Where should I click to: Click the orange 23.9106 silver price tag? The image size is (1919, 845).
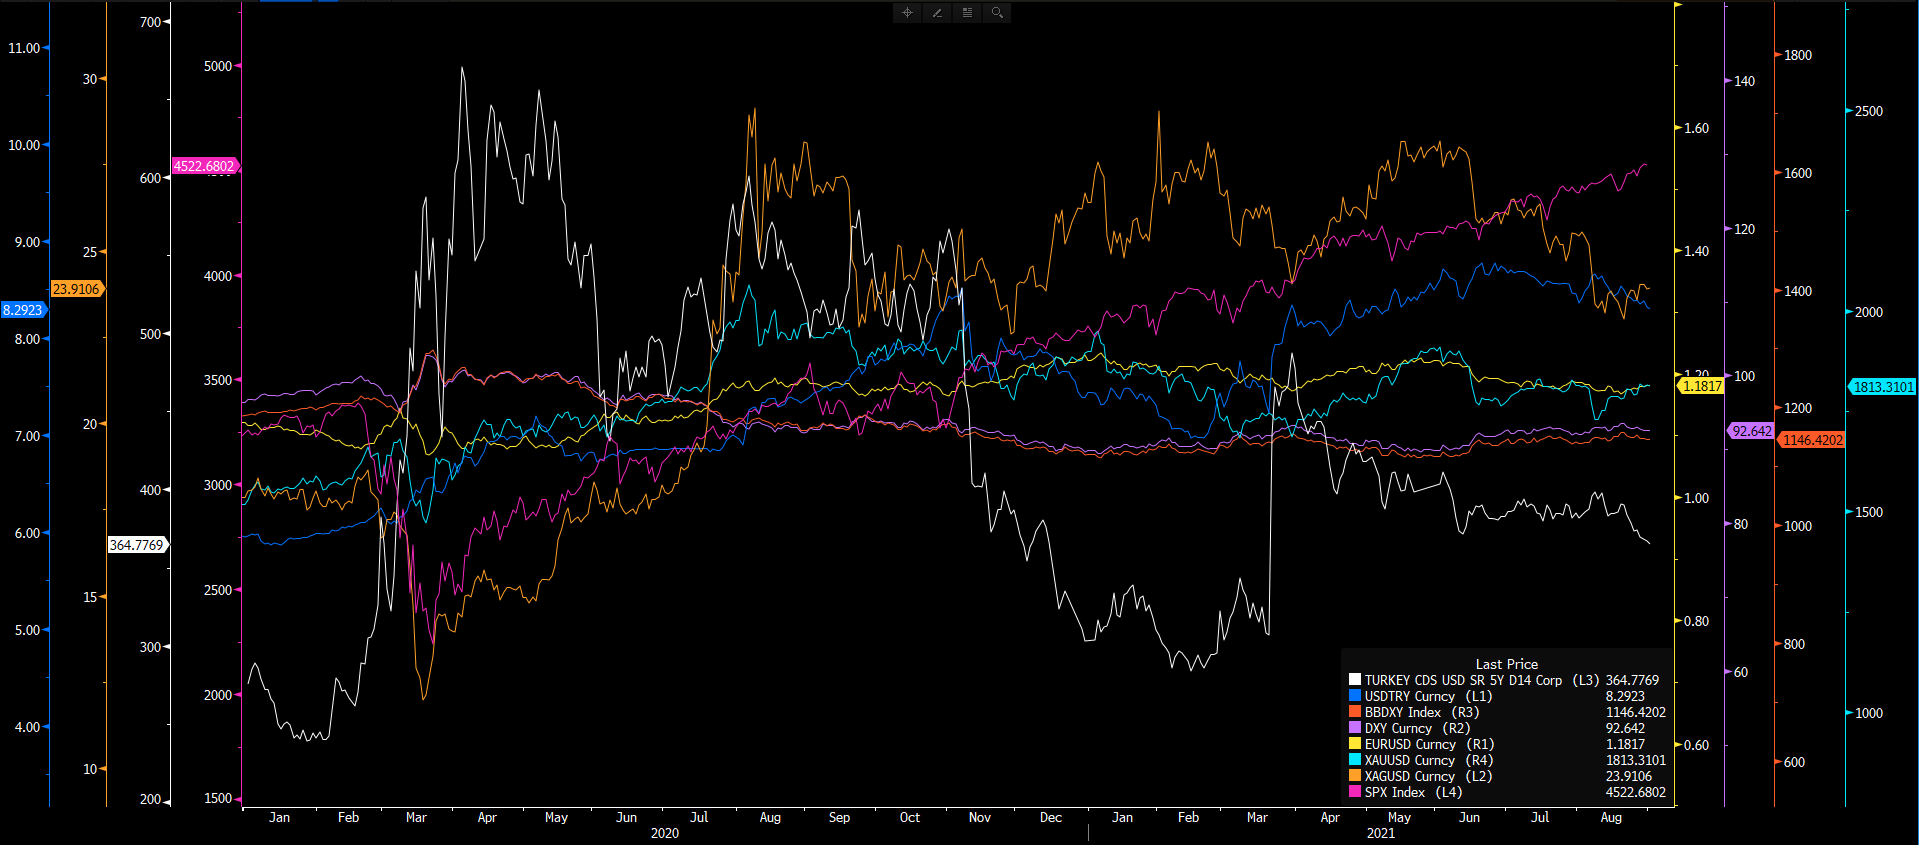click(x=76, y=289)
